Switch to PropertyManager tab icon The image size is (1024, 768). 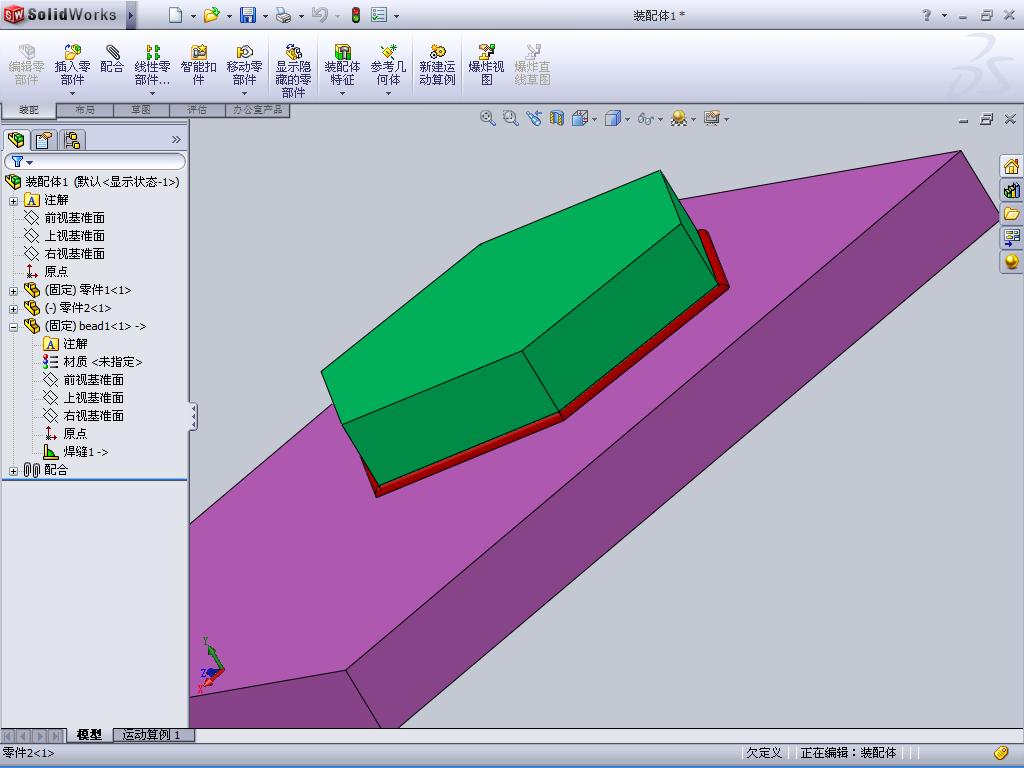(x=44, y=139)
